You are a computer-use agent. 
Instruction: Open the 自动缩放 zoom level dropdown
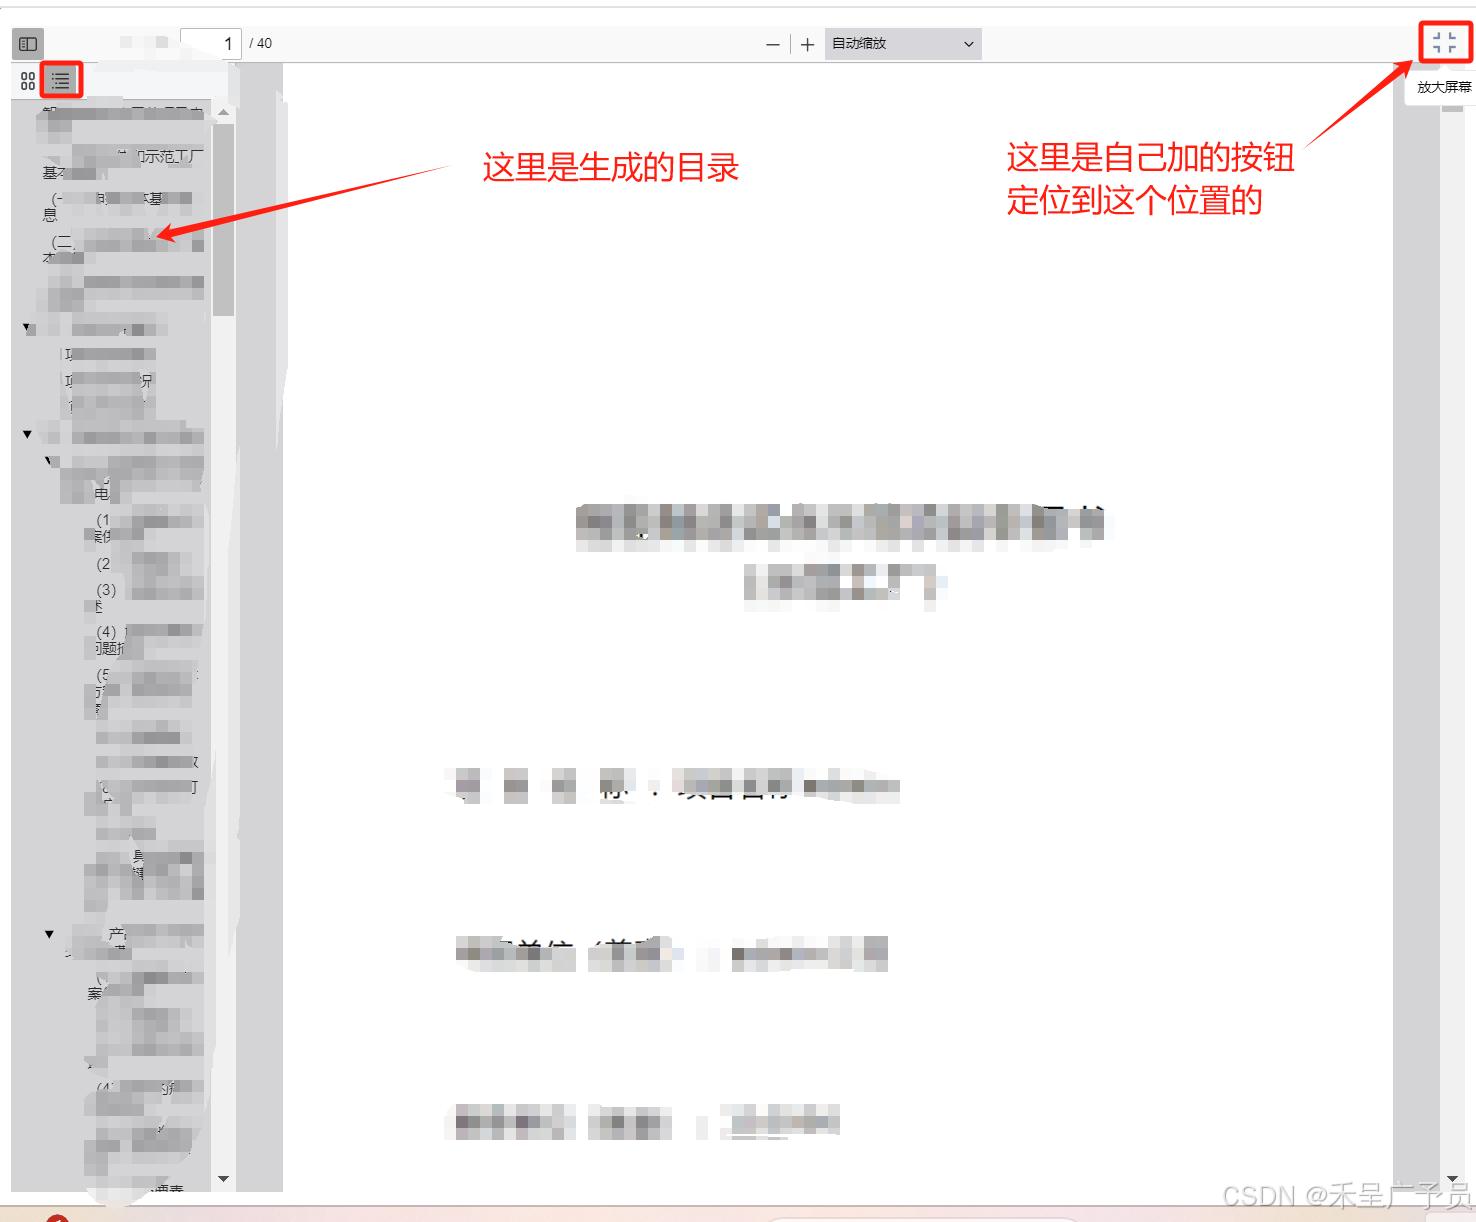click(x=900, y=44)
